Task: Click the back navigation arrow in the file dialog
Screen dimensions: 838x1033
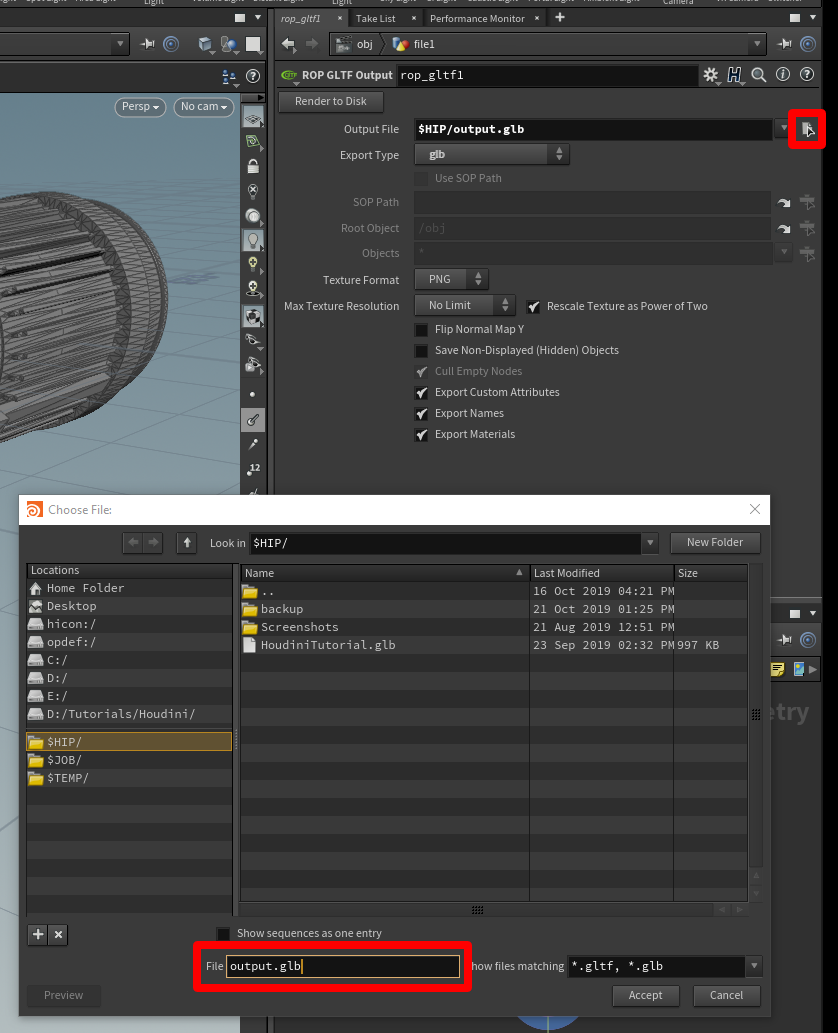Action: click(x=135, y=542)
